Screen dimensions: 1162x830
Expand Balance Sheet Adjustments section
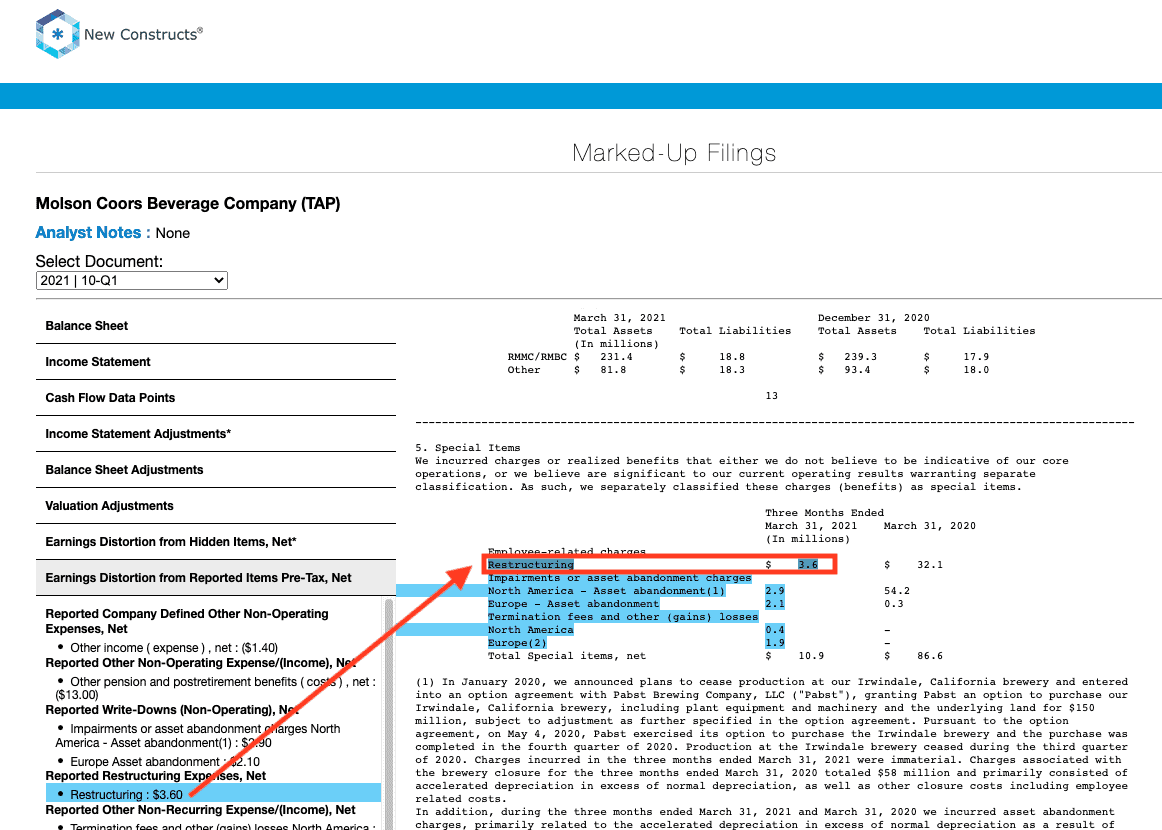point(216,470)
